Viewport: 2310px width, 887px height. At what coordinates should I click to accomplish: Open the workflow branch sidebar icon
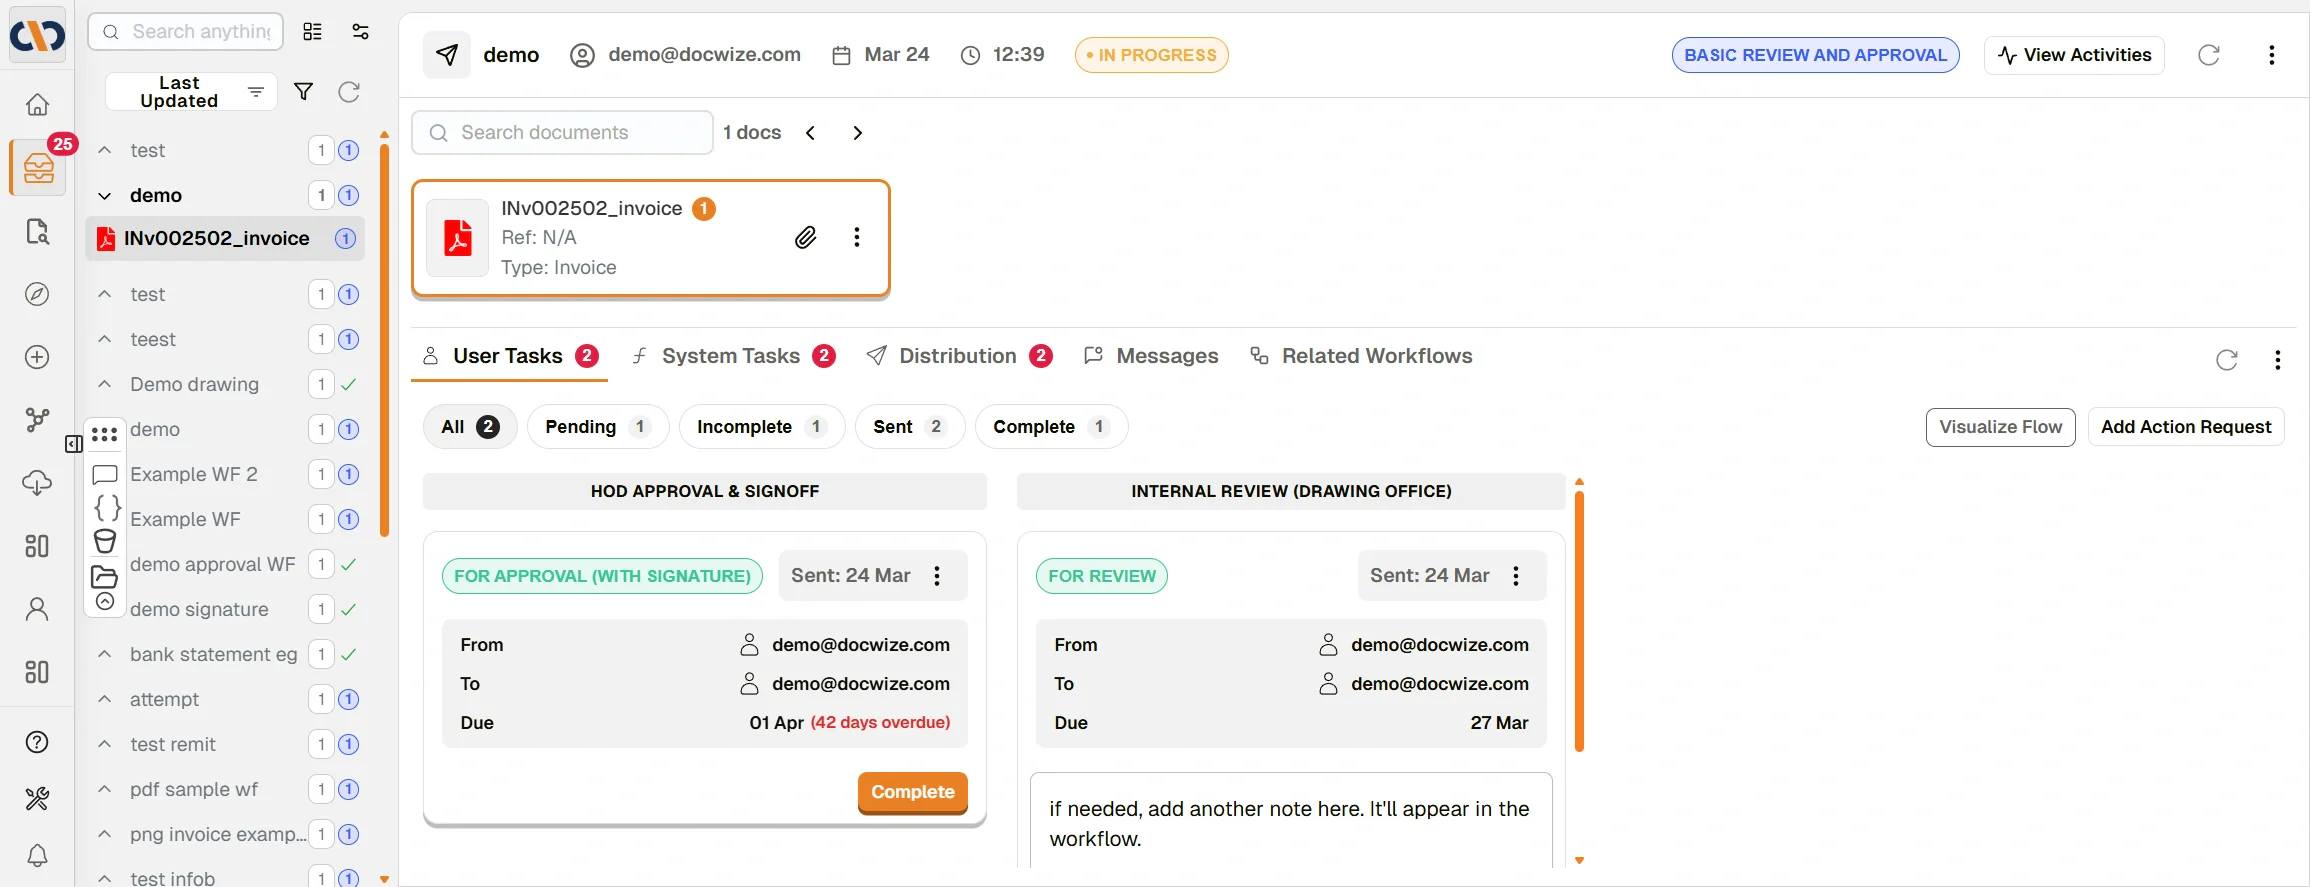(x=37, y=420)
